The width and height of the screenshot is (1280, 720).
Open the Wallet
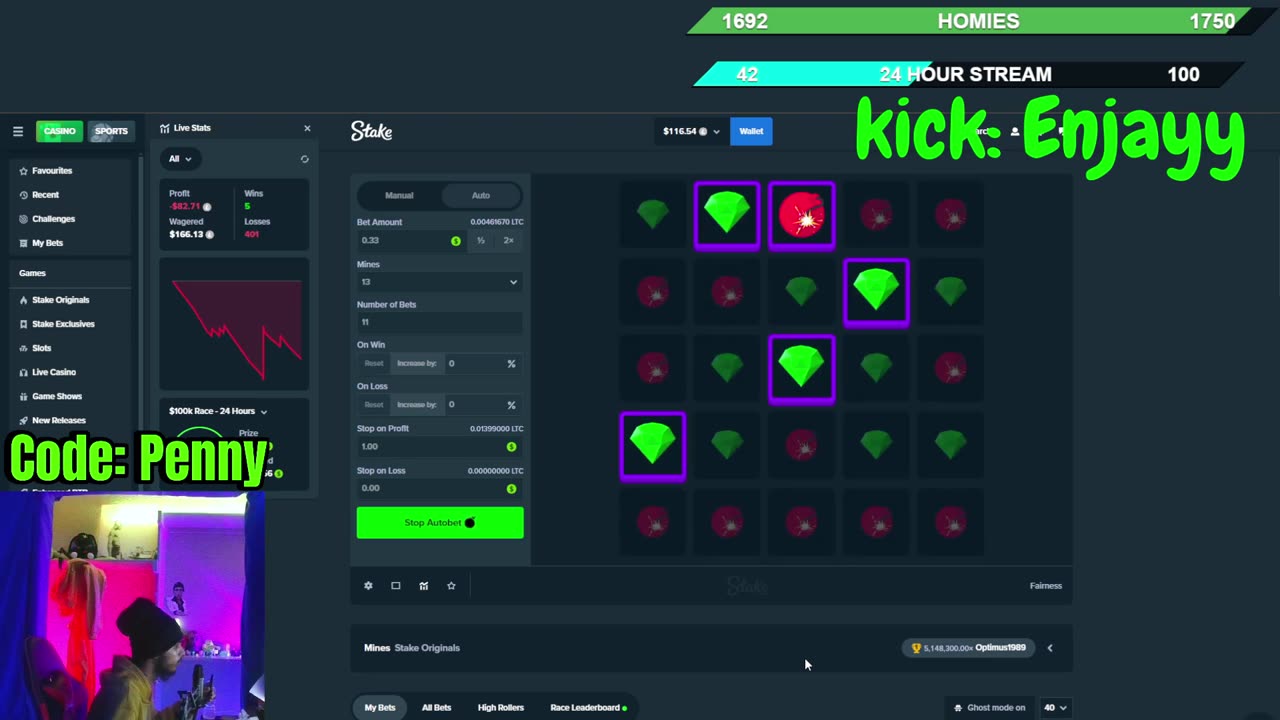[751, 131]
